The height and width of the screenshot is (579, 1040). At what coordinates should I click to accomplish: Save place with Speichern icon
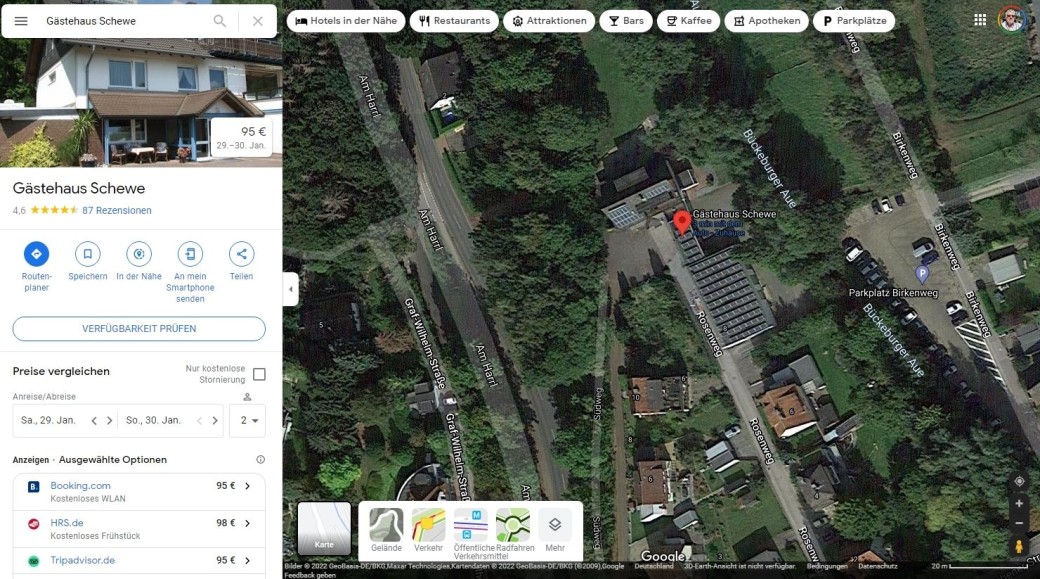[88, 254]
